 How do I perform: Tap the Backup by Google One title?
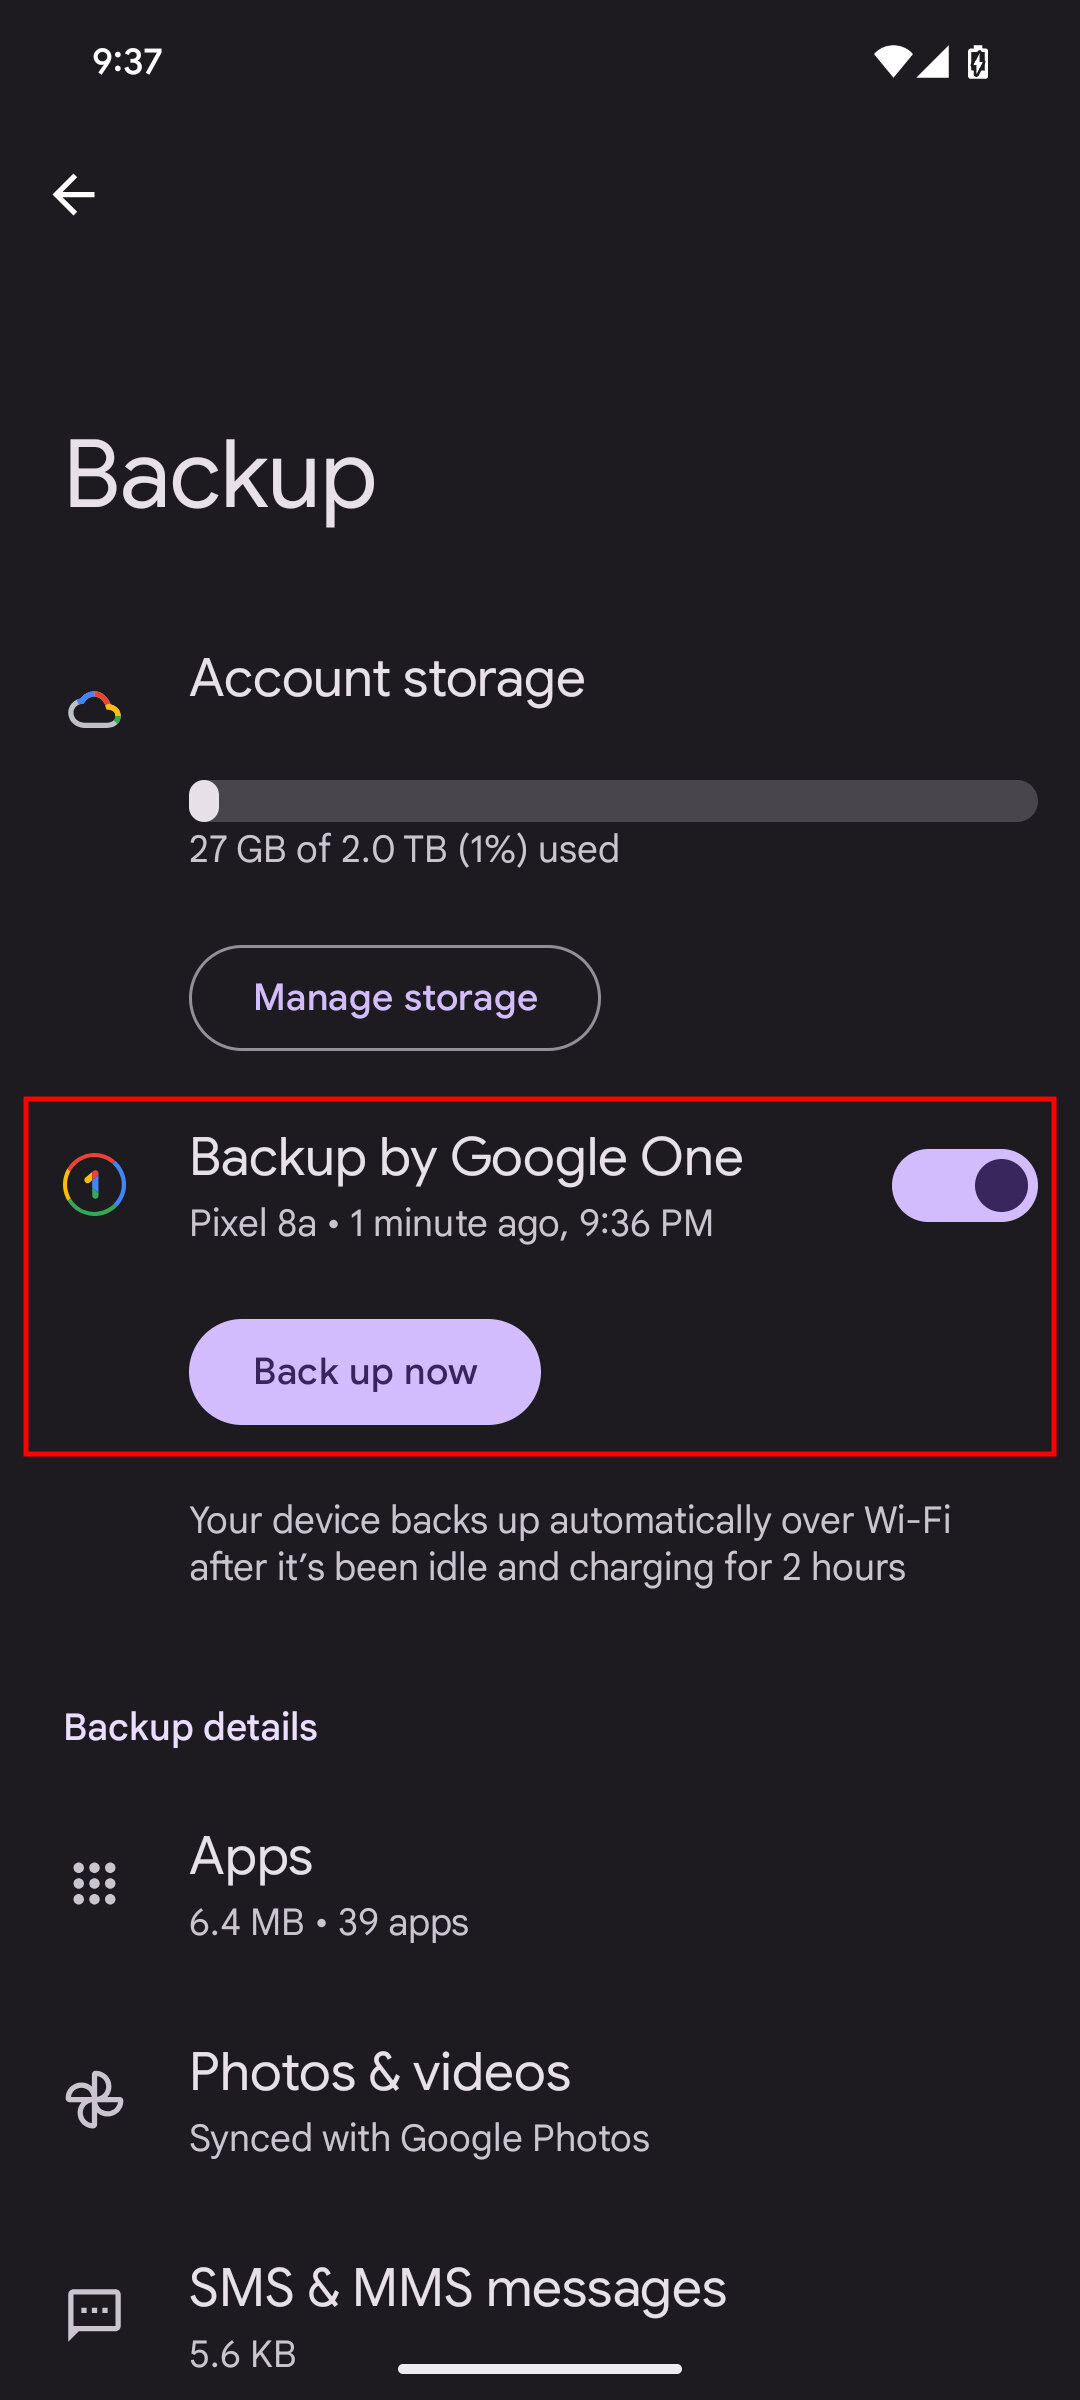pyautogui.click(x=466, y=1158)
